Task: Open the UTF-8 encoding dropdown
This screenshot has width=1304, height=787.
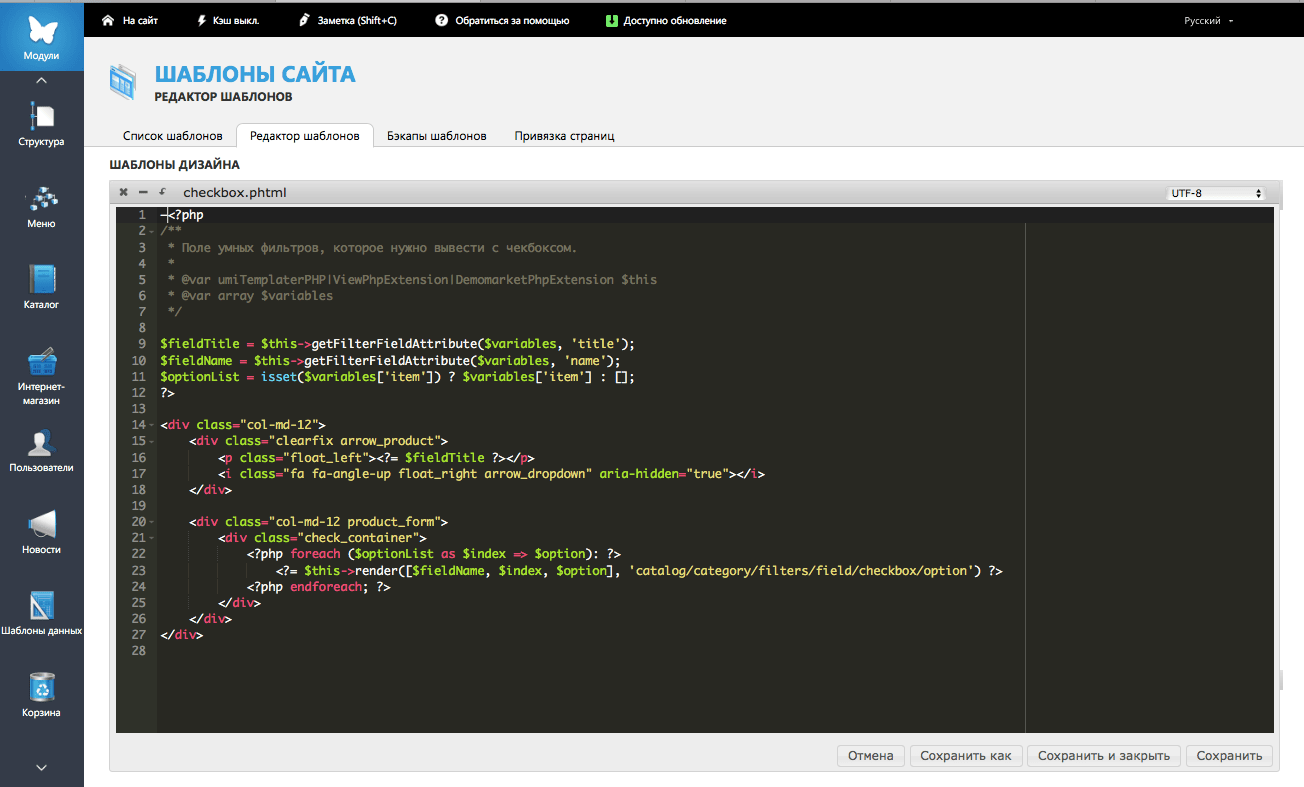Action: click(x=1216, y=193)
